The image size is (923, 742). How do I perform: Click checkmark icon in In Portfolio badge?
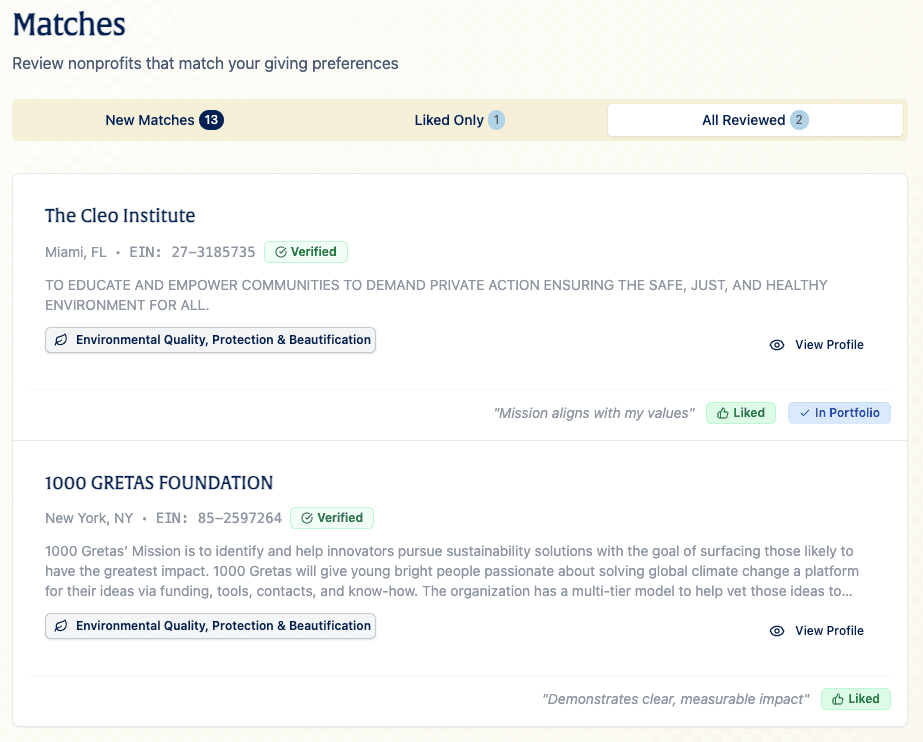805,413
